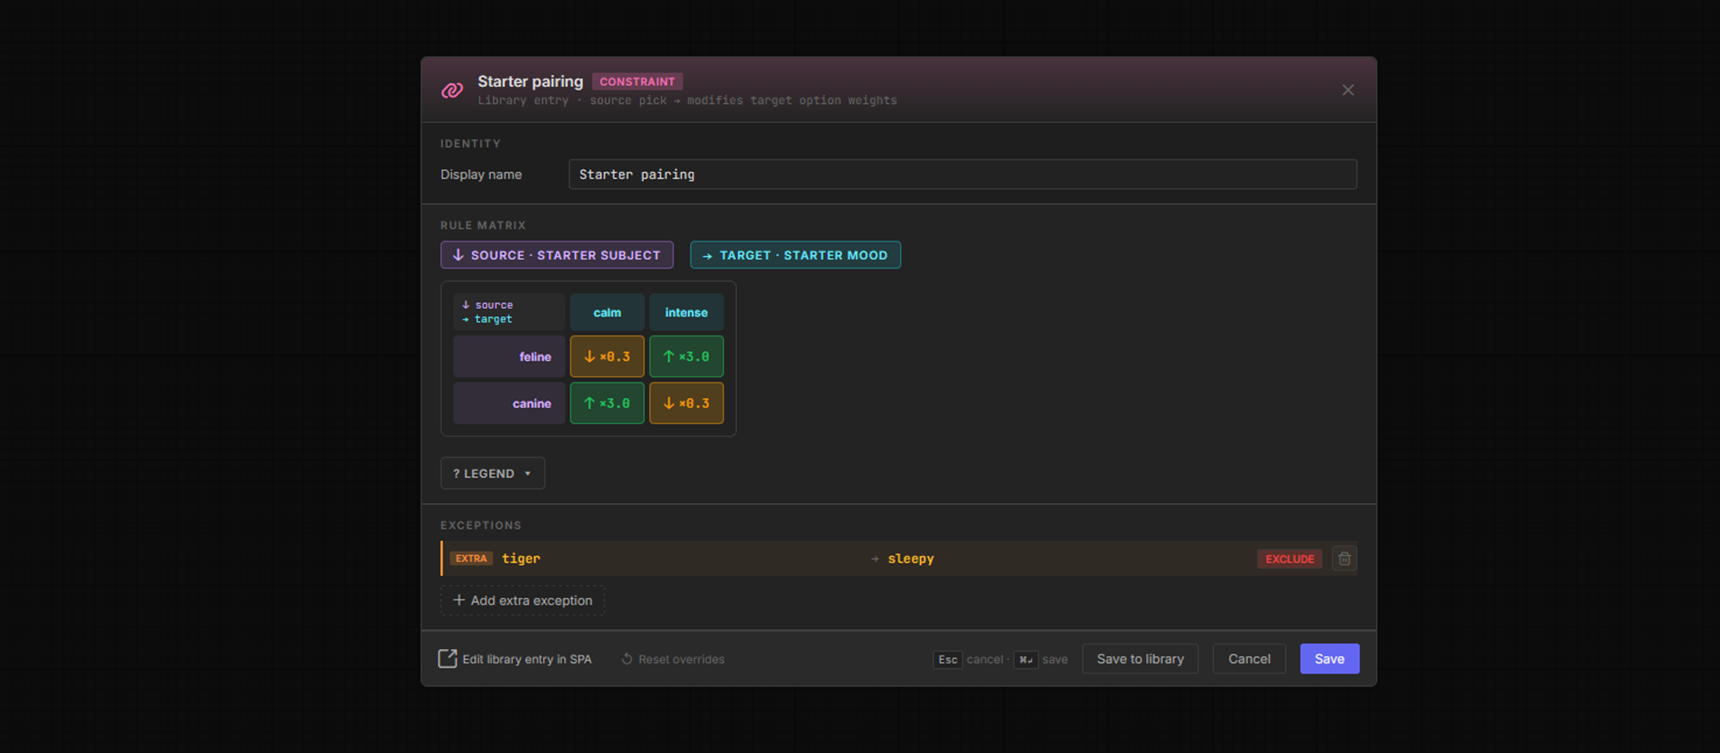
Task: Click the Cancel button
Action: pyautogui.click(x=1249, y=659)
